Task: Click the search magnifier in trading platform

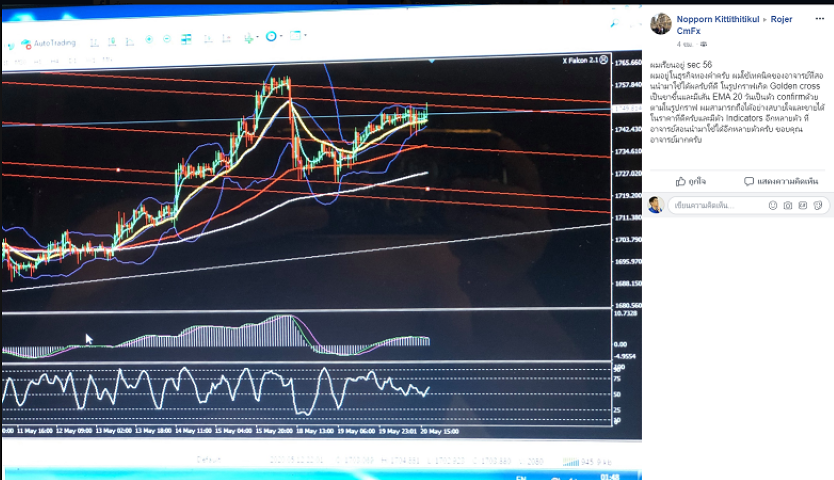Action: pos(614,23)
